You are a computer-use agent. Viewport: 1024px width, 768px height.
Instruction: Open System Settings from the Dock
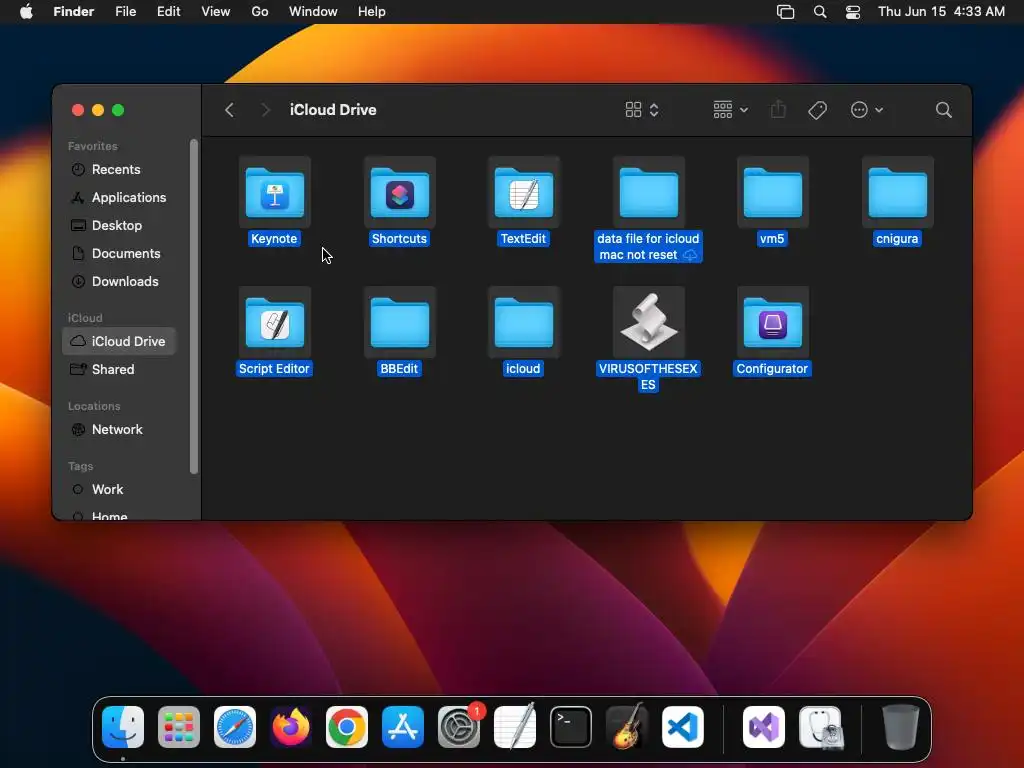tap(459, 727)
